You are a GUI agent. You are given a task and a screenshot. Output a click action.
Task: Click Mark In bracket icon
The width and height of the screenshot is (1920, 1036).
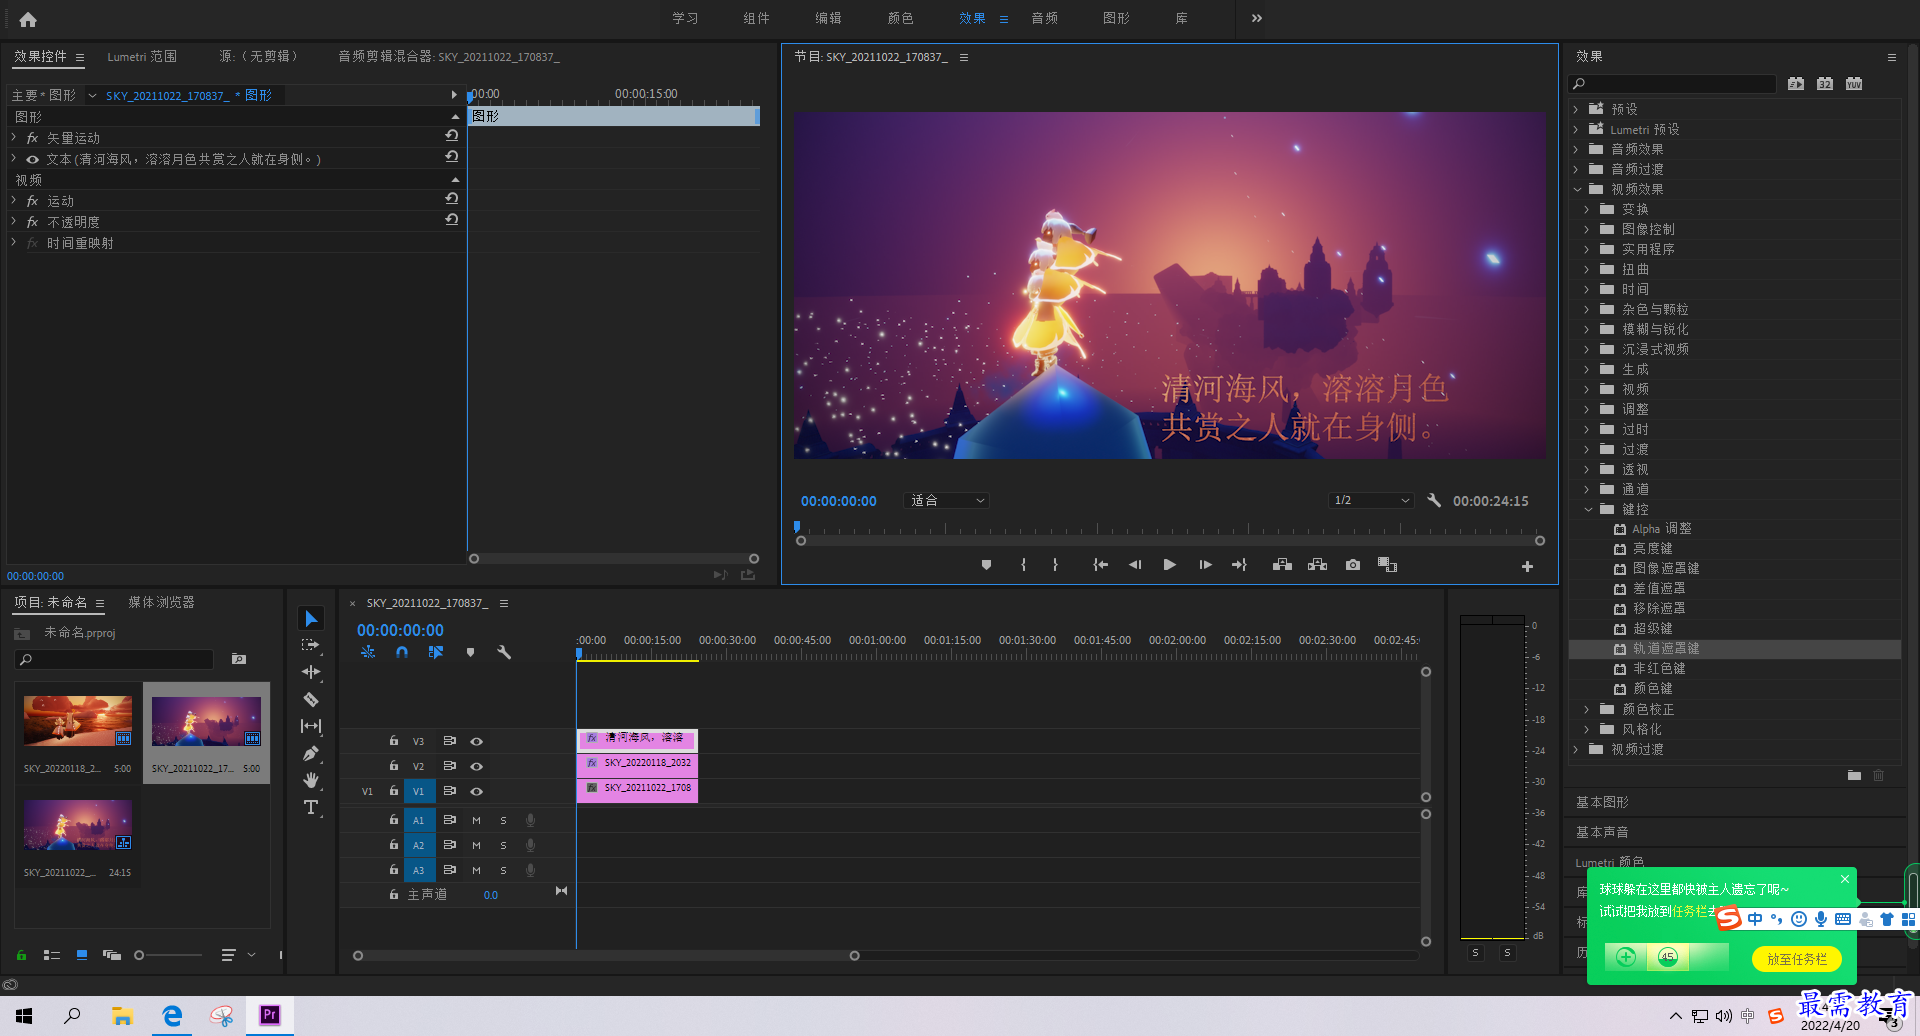pyautogui.click(x=1023, y=565)
